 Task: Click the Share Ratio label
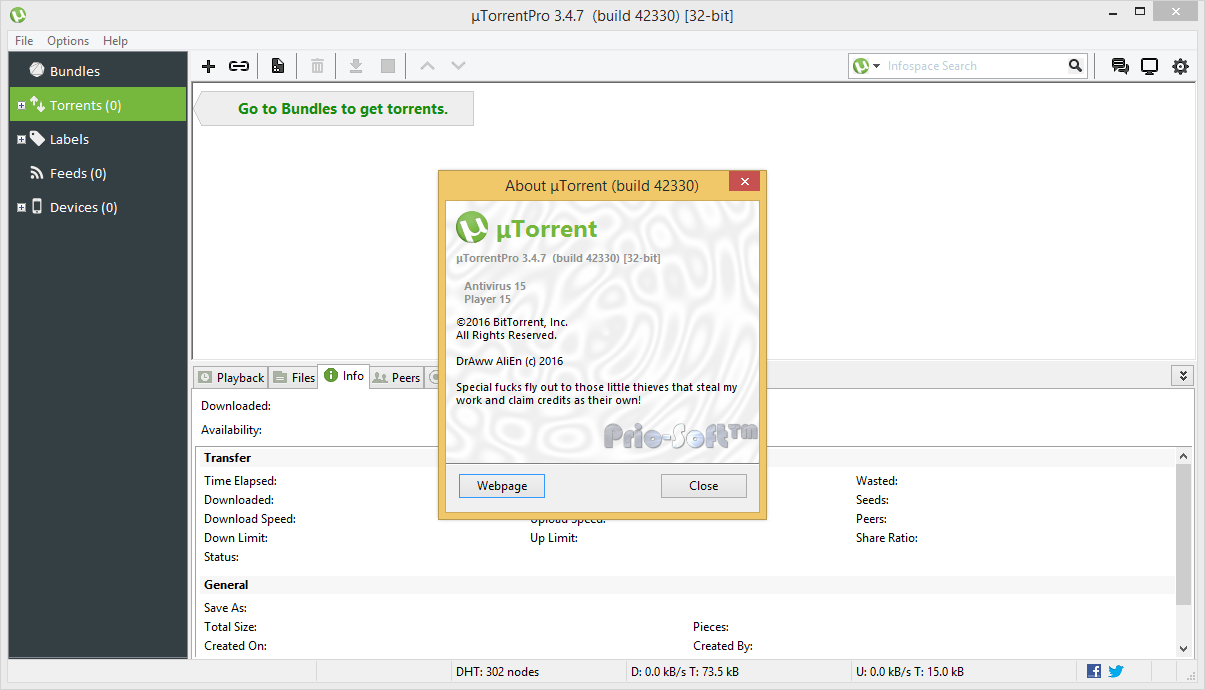[886, 538]
